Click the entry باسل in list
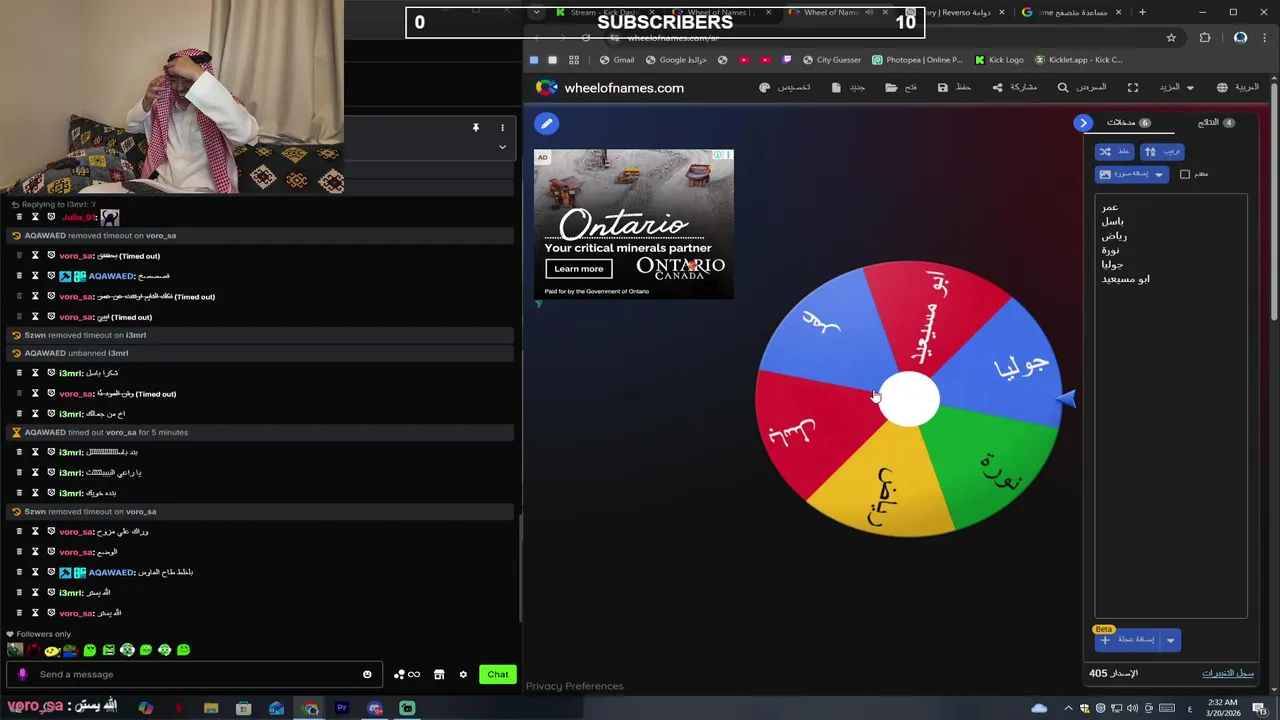The height and width of the screenshot is (720, 1280). (1113, 221)
